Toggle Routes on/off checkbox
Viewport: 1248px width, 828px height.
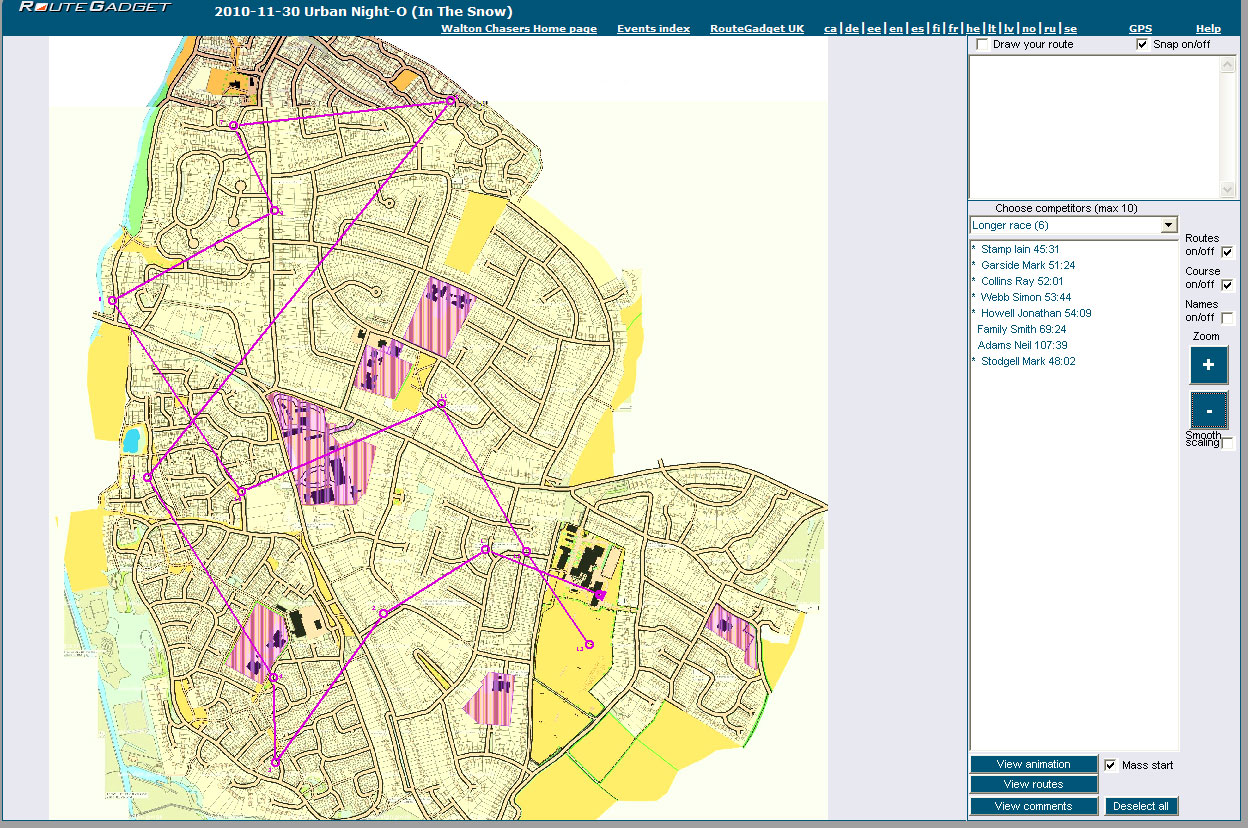coord(1227,252)
